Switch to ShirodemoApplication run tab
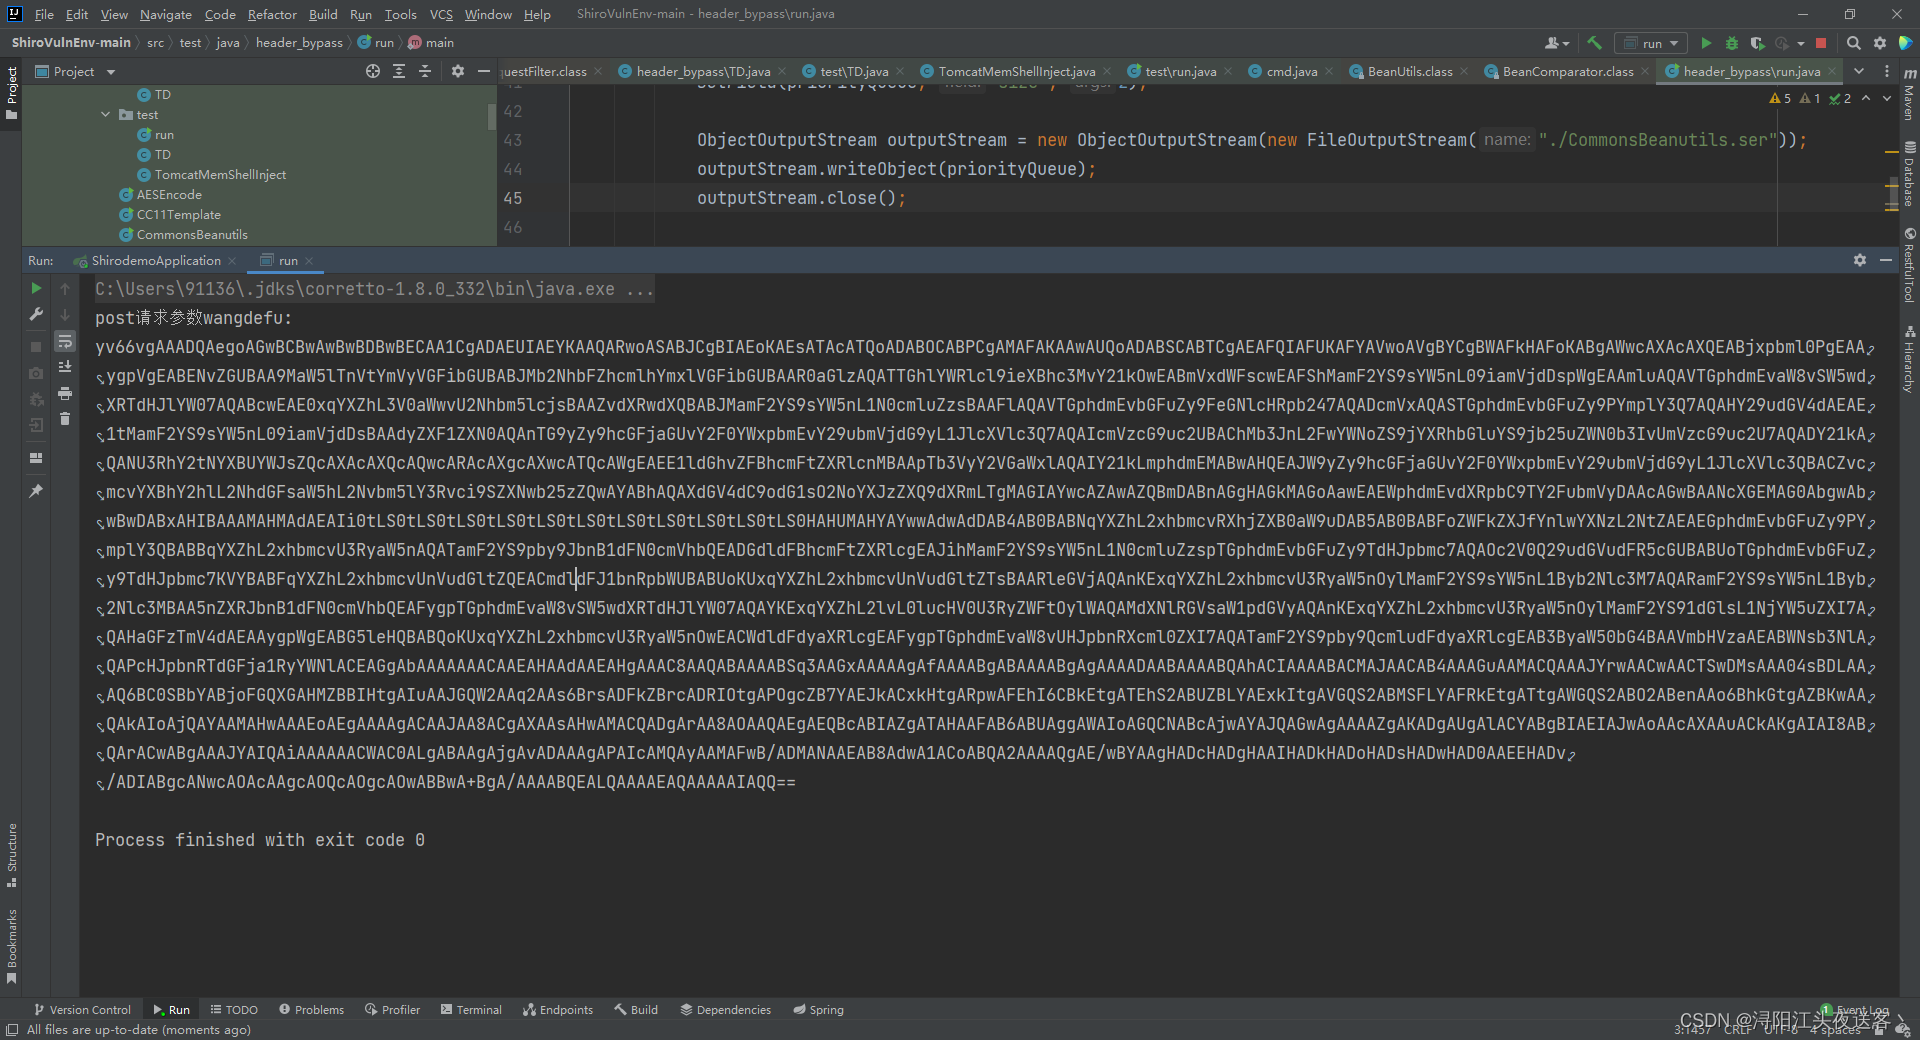 pos(156,261)
